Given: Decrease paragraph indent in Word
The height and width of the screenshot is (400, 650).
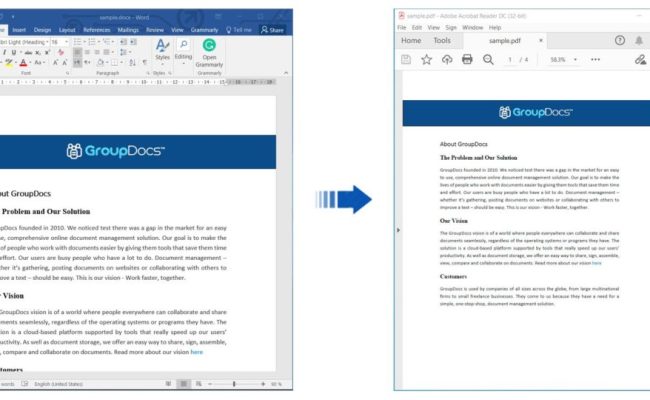Looking at the screenshot, I should point(123,42).
